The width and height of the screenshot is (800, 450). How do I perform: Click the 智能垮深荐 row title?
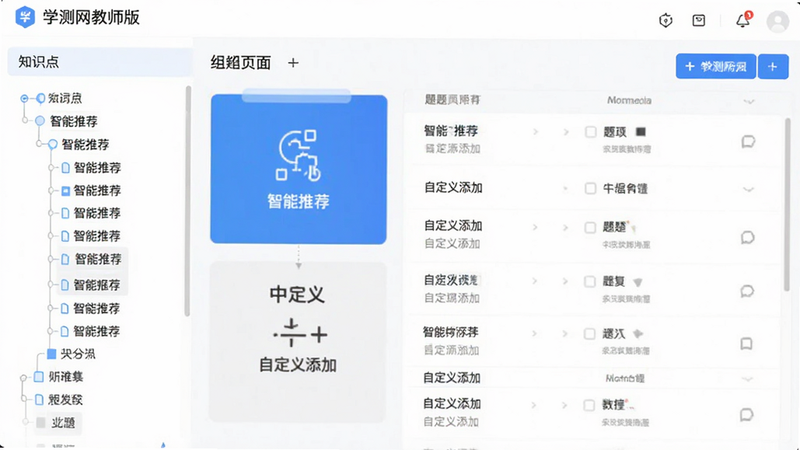click(x=451, y=333)
